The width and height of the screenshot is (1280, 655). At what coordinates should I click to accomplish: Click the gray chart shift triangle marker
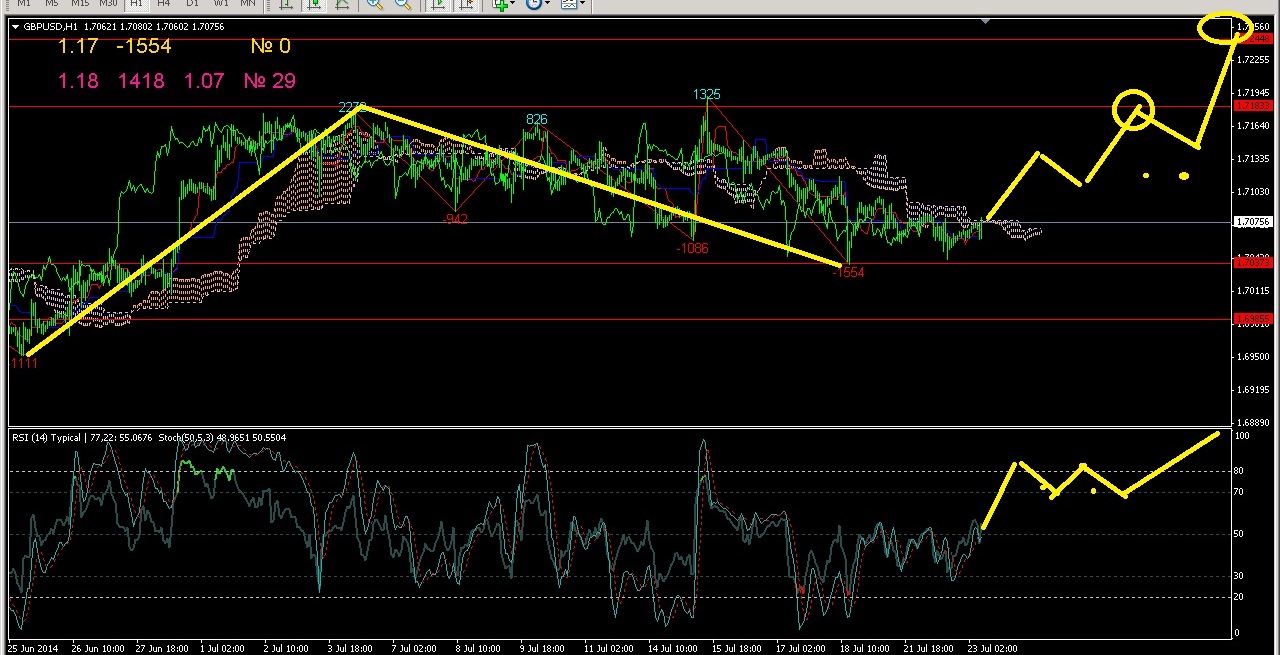986,21
